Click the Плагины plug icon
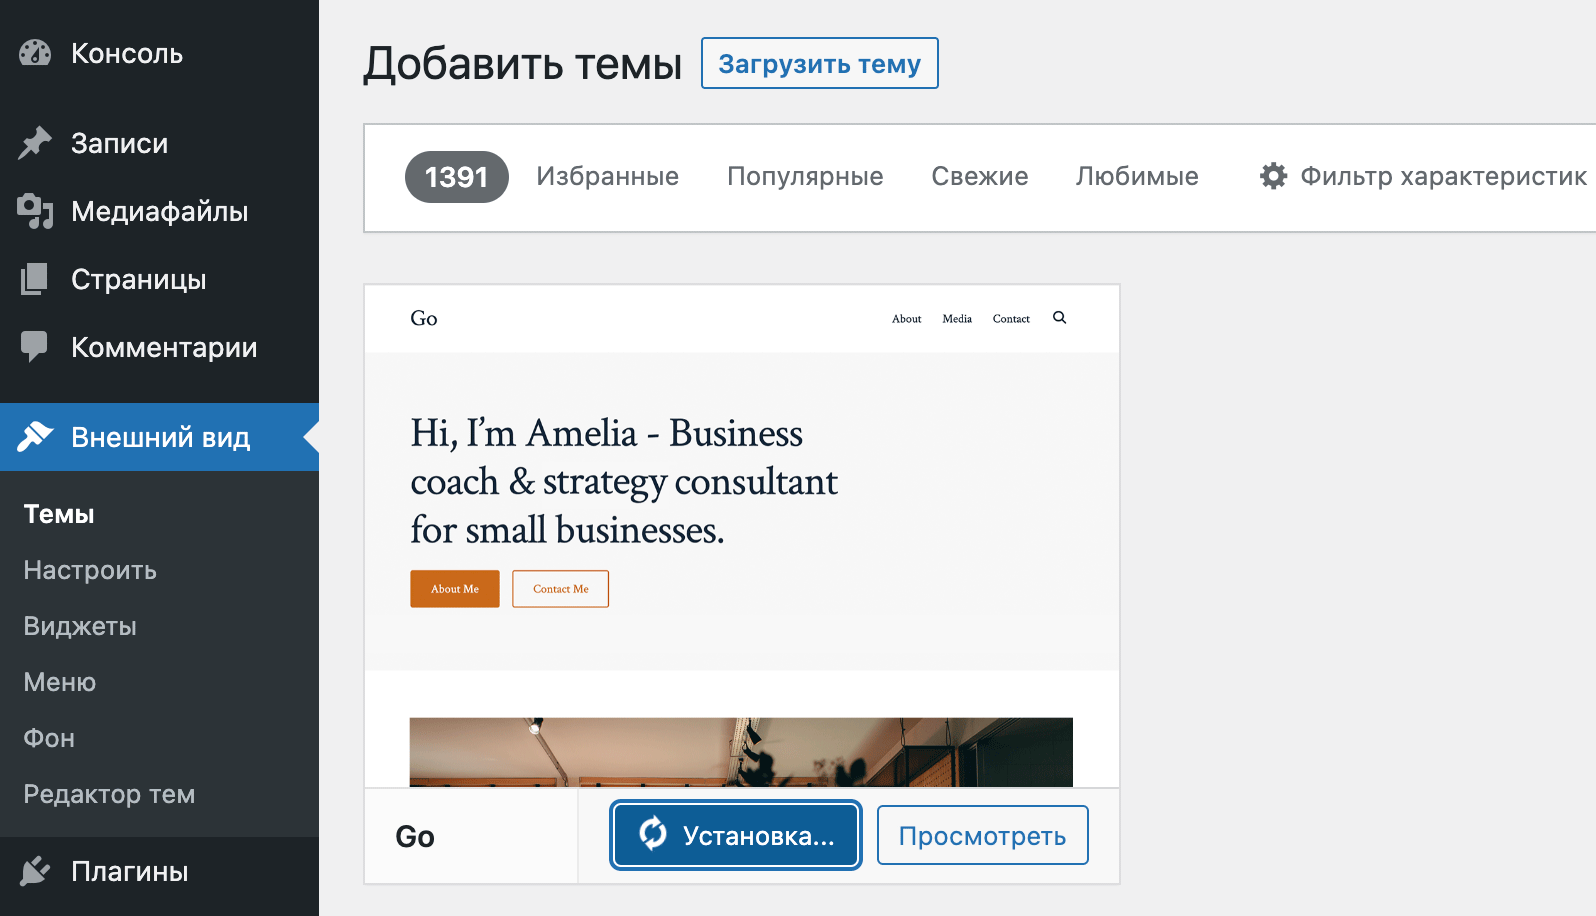 pyautogui.click(x=35, y=871)
